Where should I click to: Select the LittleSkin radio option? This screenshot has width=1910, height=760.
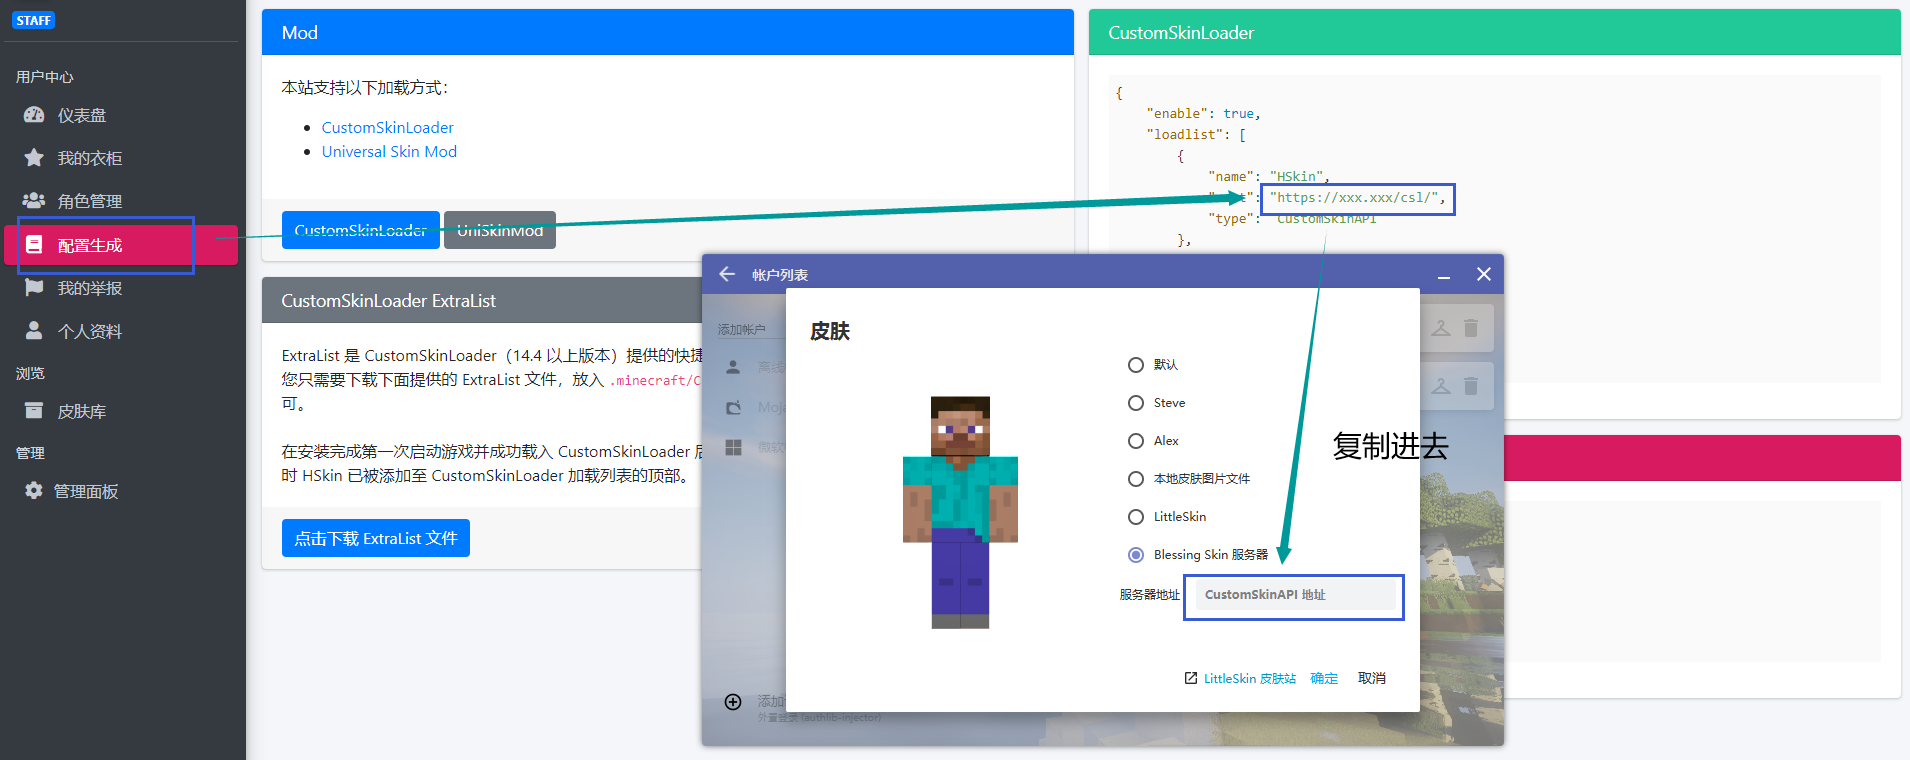point(1136,517)
